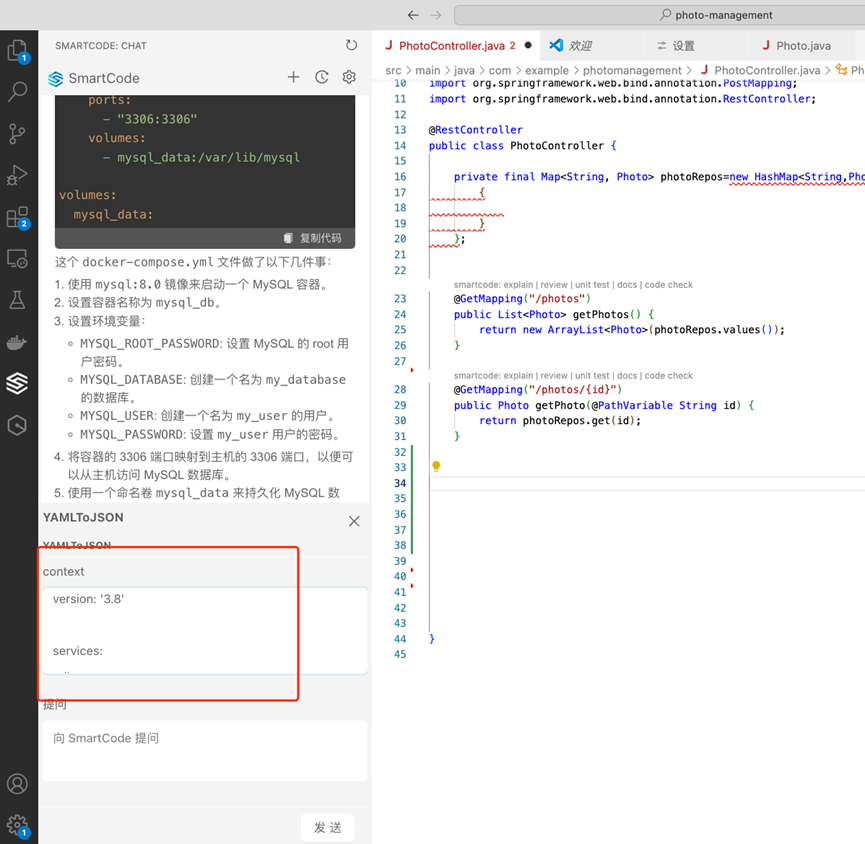Focus the 向 SmartCode 提问 input box
Viewport: 865px width, 844px height.
tap(205, 751)
